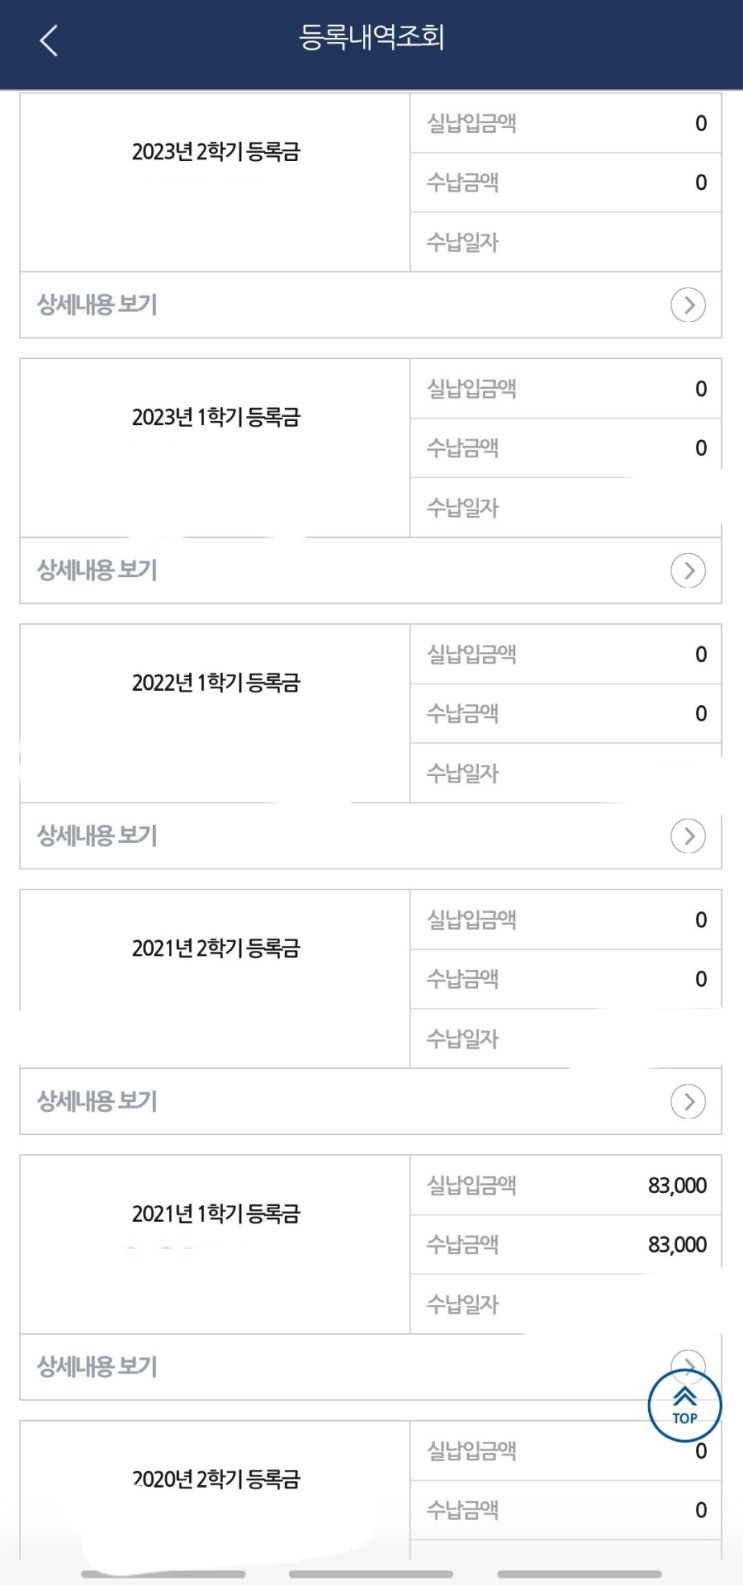Tap the TOP scroll-to-top button

pos(685,1405)
